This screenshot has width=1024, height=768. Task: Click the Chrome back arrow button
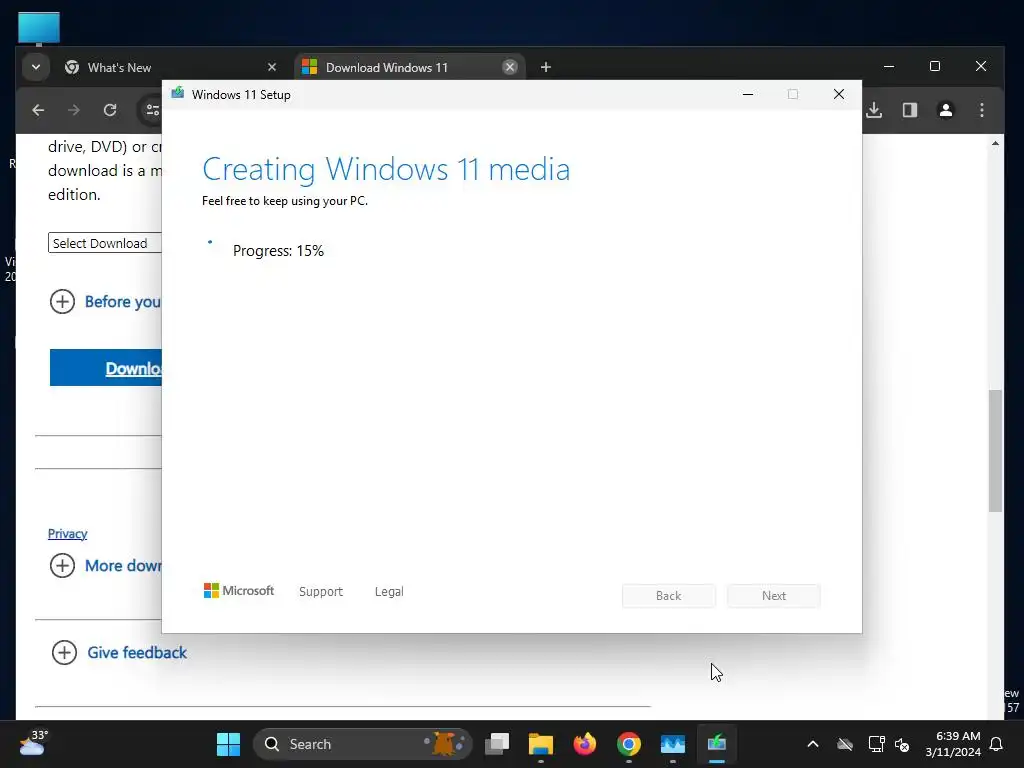[x=38, y=110]
